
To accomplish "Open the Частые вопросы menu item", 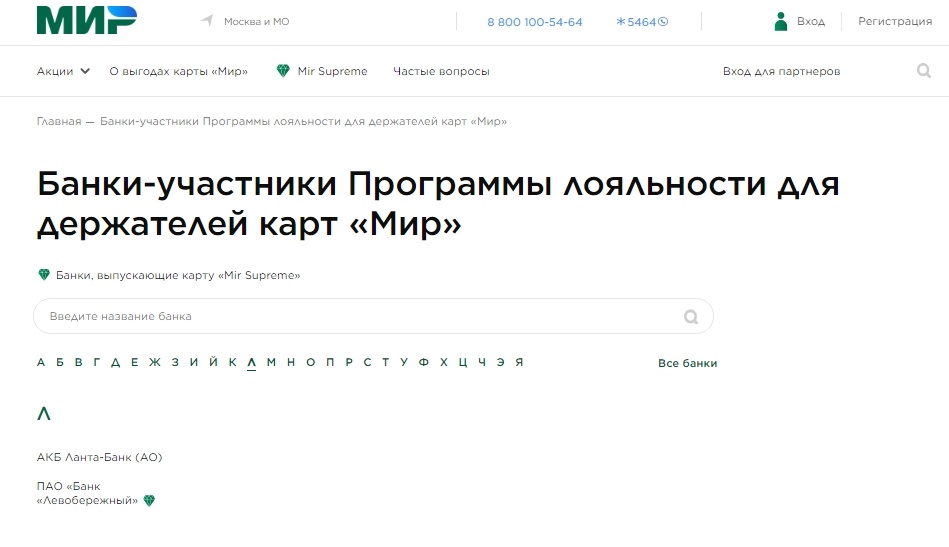I will click(x=441, y=71).
